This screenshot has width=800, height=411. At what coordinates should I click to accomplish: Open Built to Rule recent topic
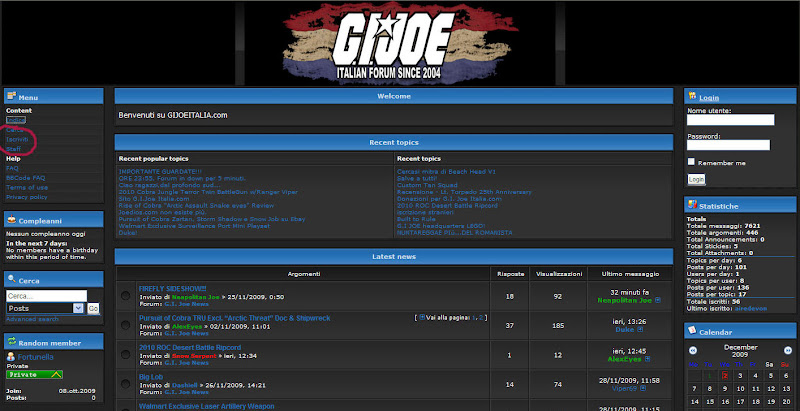pos(416,219)
